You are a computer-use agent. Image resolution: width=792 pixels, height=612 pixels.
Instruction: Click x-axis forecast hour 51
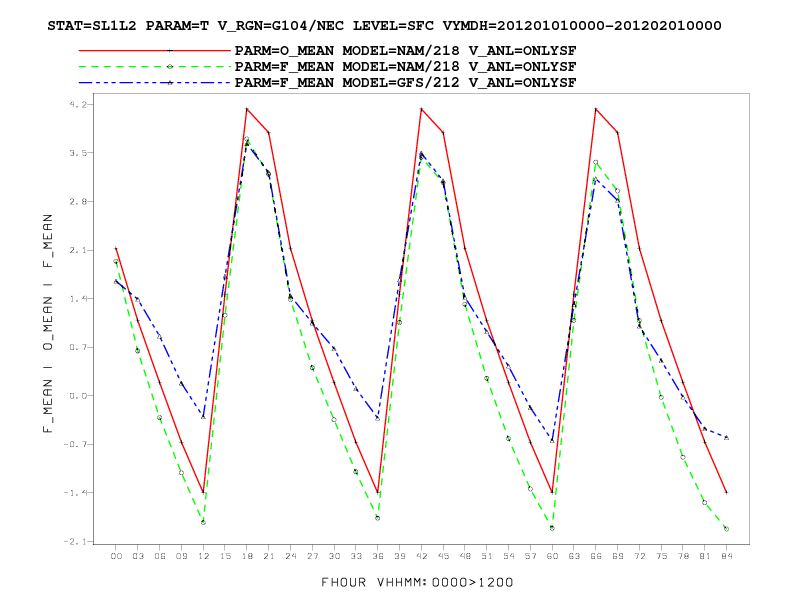point(487,556)
